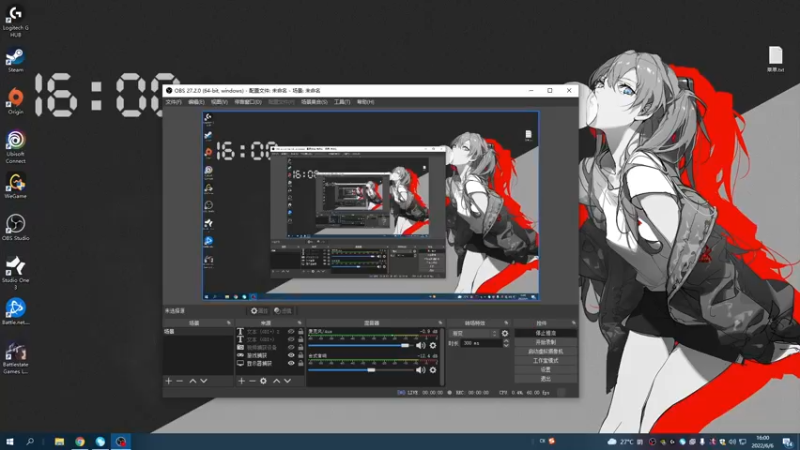Viewport: 800px width, 450px height.
Task: Click the Start Recording button
Action: pos(545,342)
